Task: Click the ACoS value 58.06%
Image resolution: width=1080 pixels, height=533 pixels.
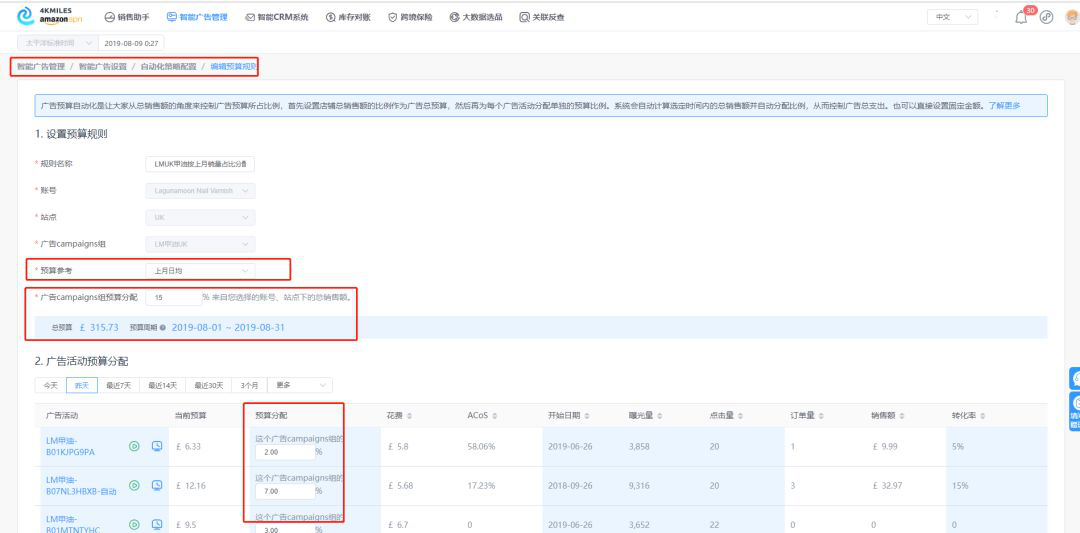Action: 481,446
